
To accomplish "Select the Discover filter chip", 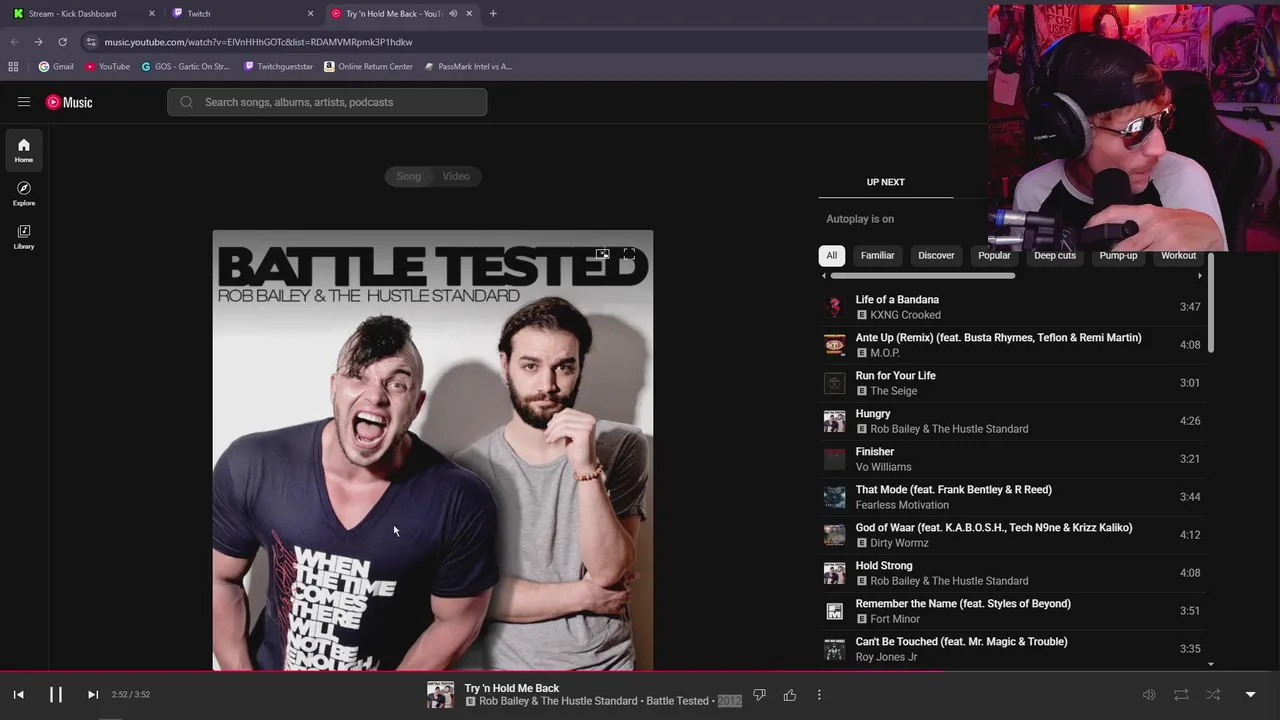I will click(x=936, y=255).
